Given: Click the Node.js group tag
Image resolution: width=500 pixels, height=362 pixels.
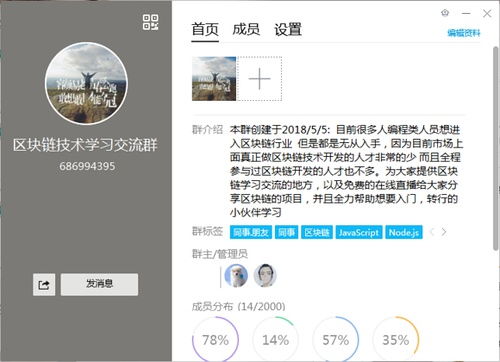Looking at the screenshot, I should (404, 232).
